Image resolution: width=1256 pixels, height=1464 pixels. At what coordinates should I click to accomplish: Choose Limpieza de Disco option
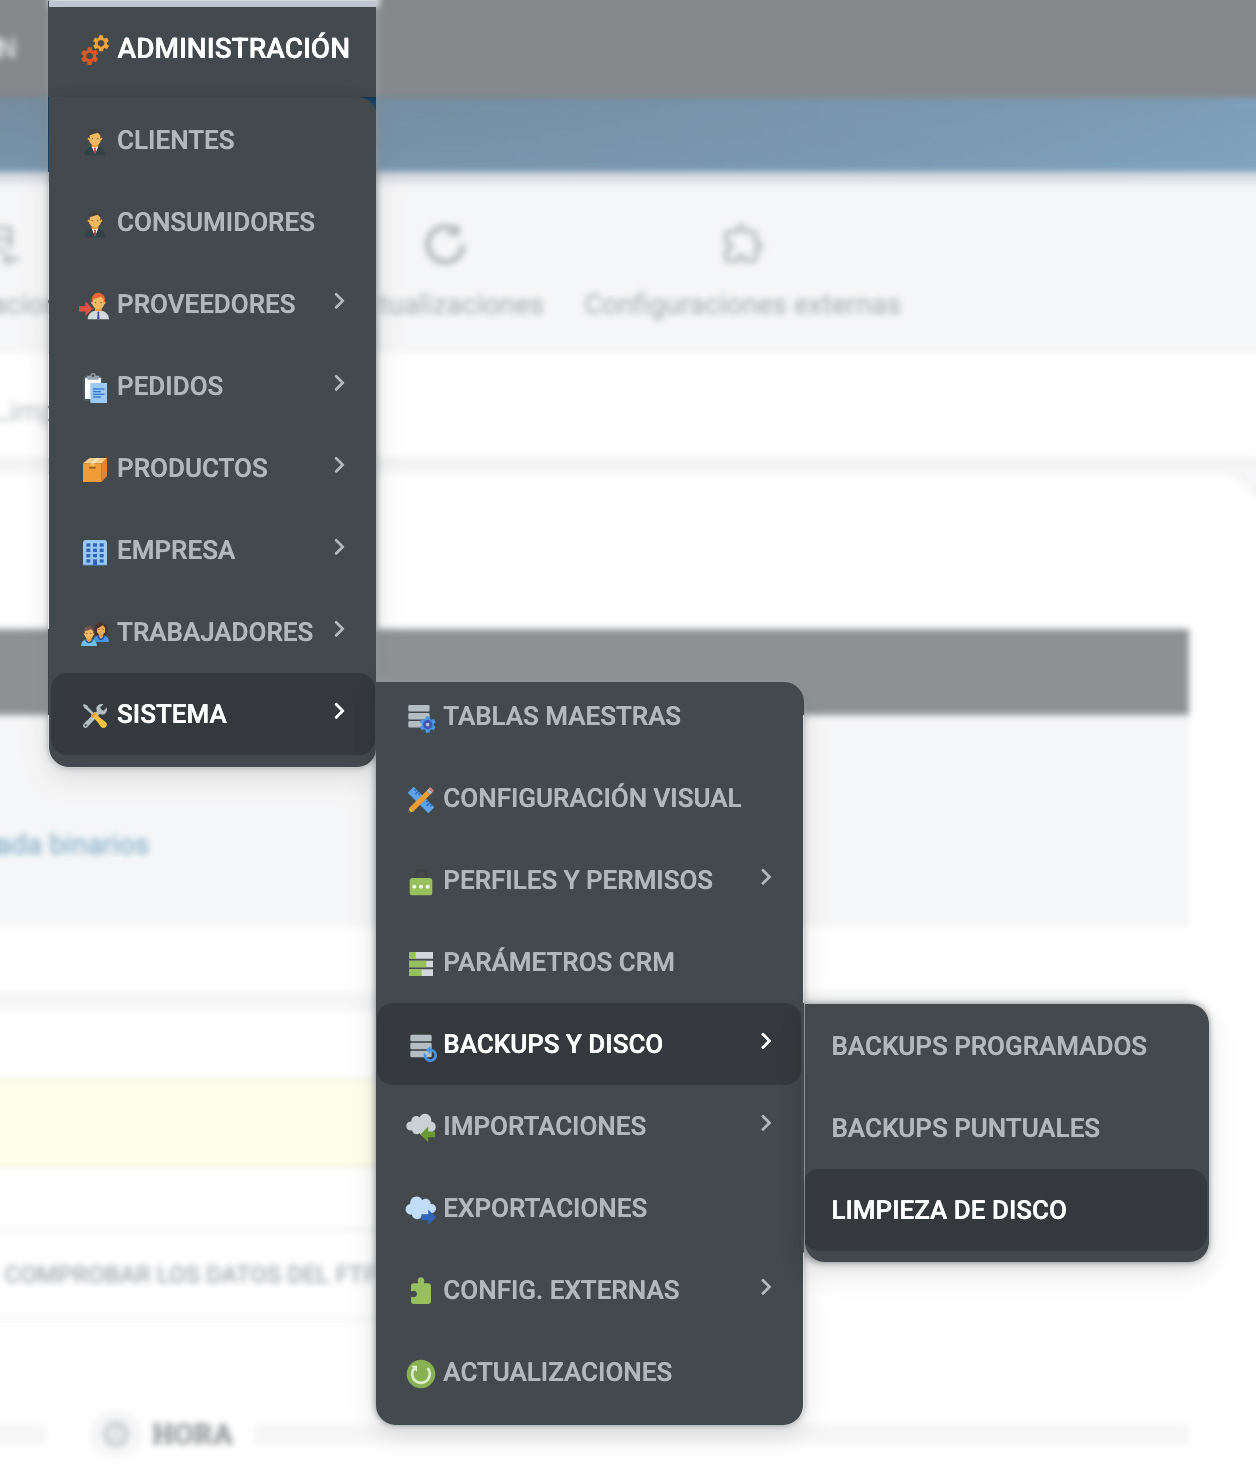[x=1006, y=1210]
